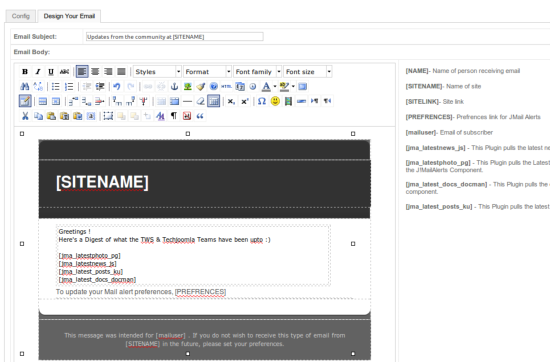The image size is (550, 362).
Task: Toggle underline formatting
Action: click(x=51, y=72)
